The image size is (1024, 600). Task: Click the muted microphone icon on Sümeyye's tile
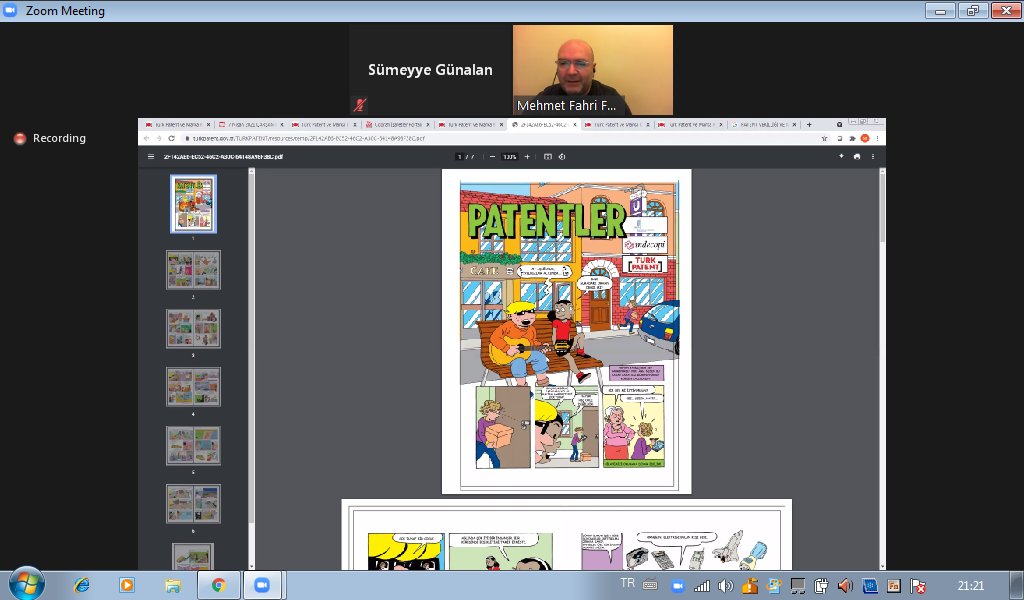359,104
